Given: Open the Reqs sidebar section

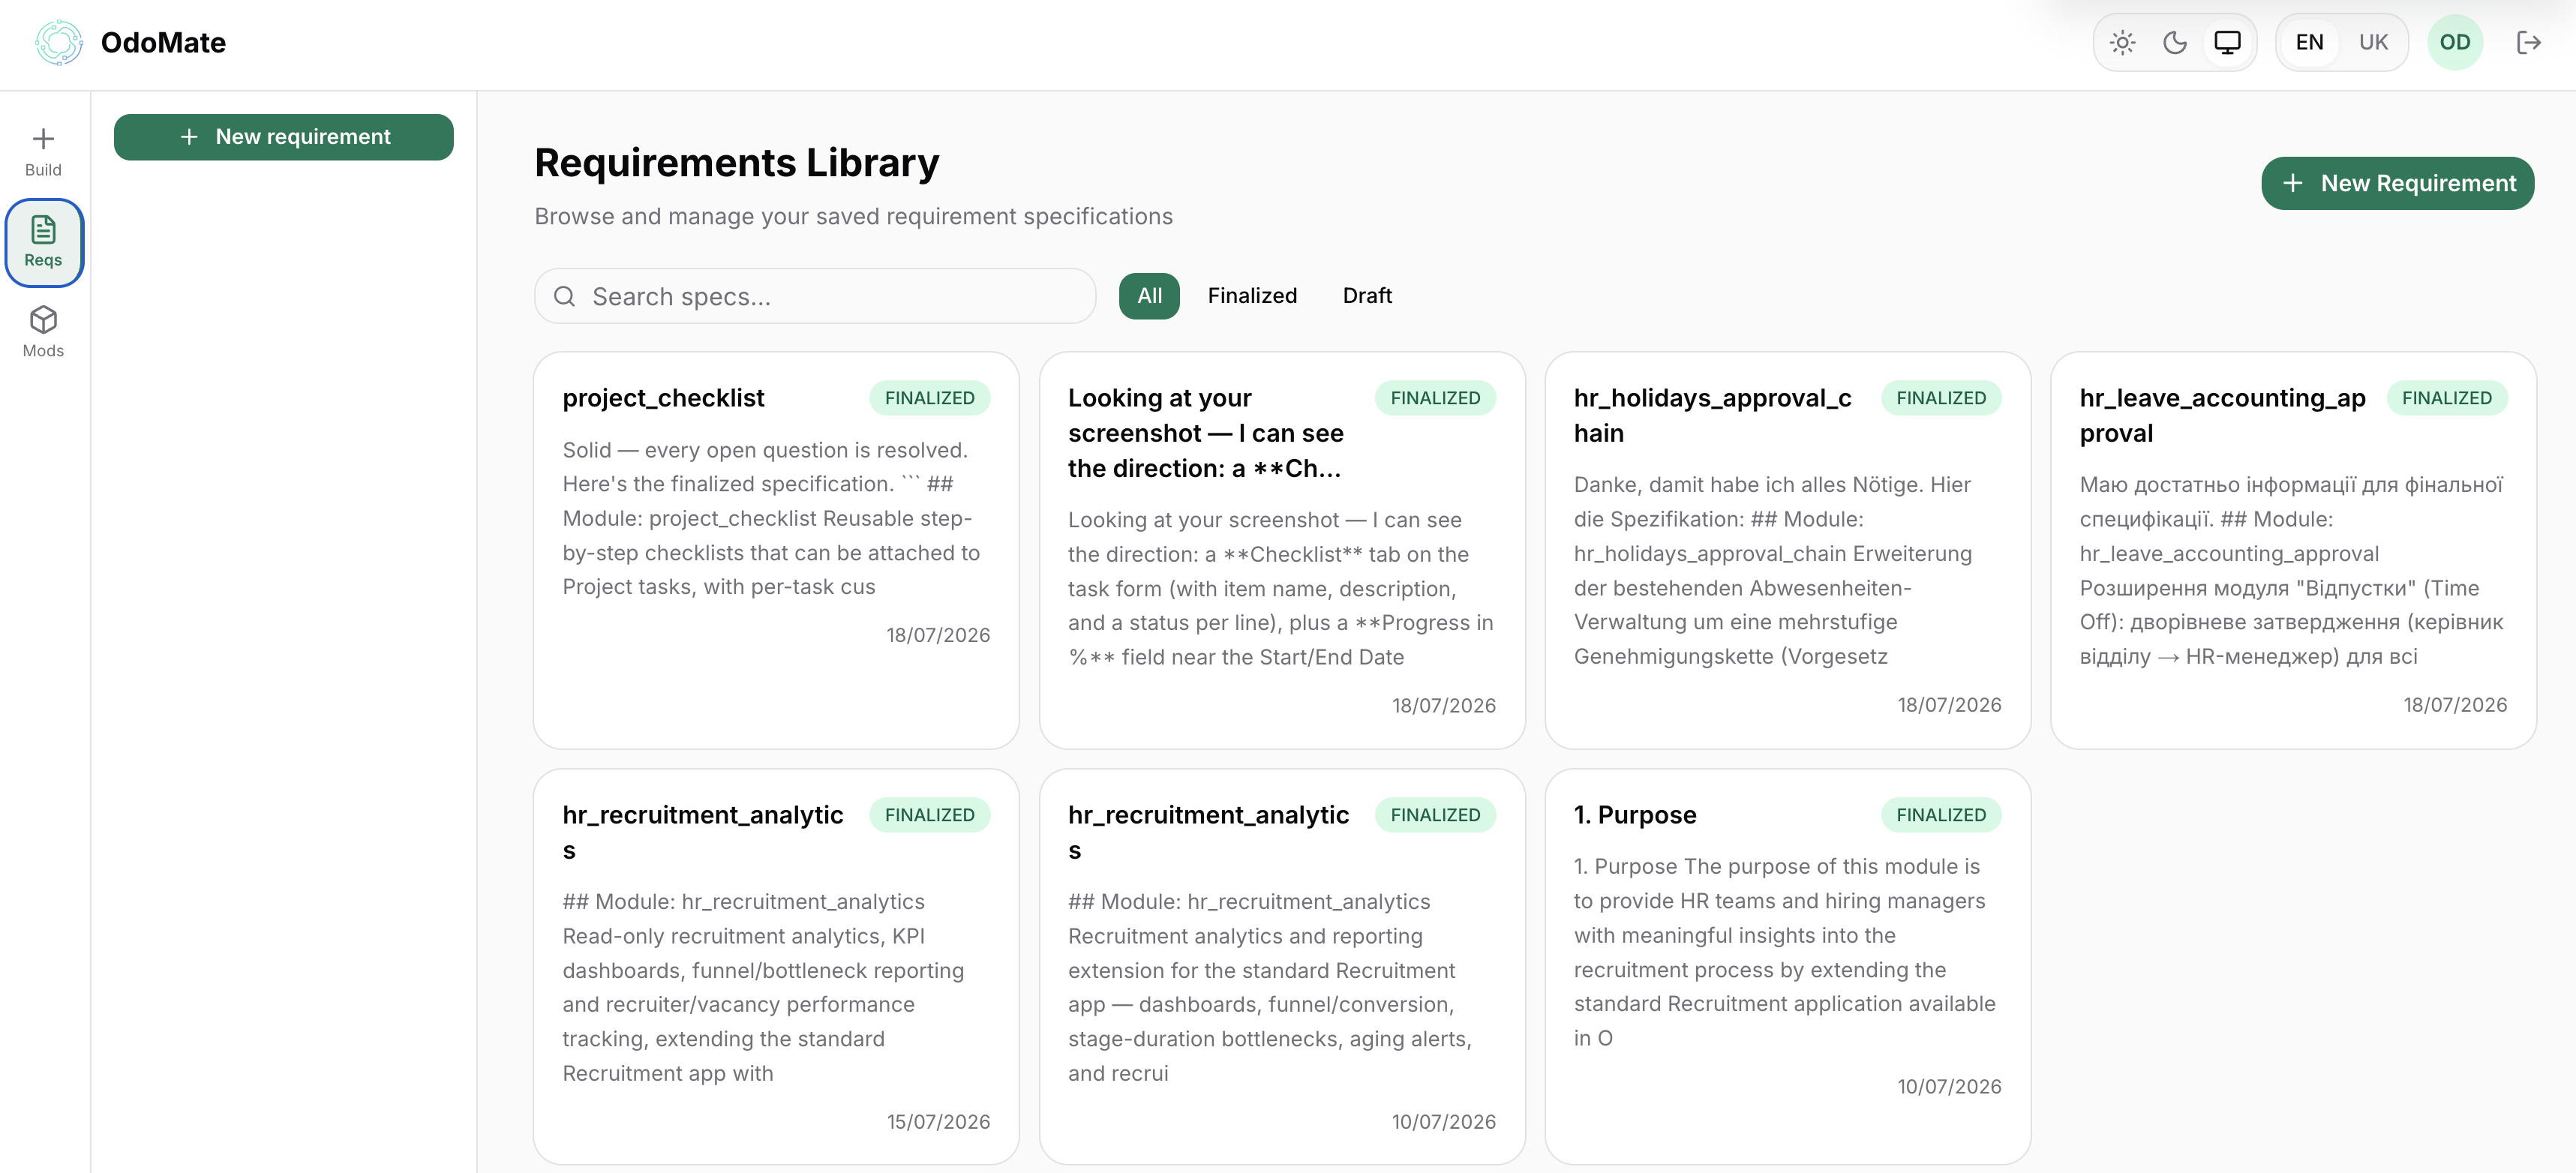Looking at the screenshot, I should pos(43,242).
